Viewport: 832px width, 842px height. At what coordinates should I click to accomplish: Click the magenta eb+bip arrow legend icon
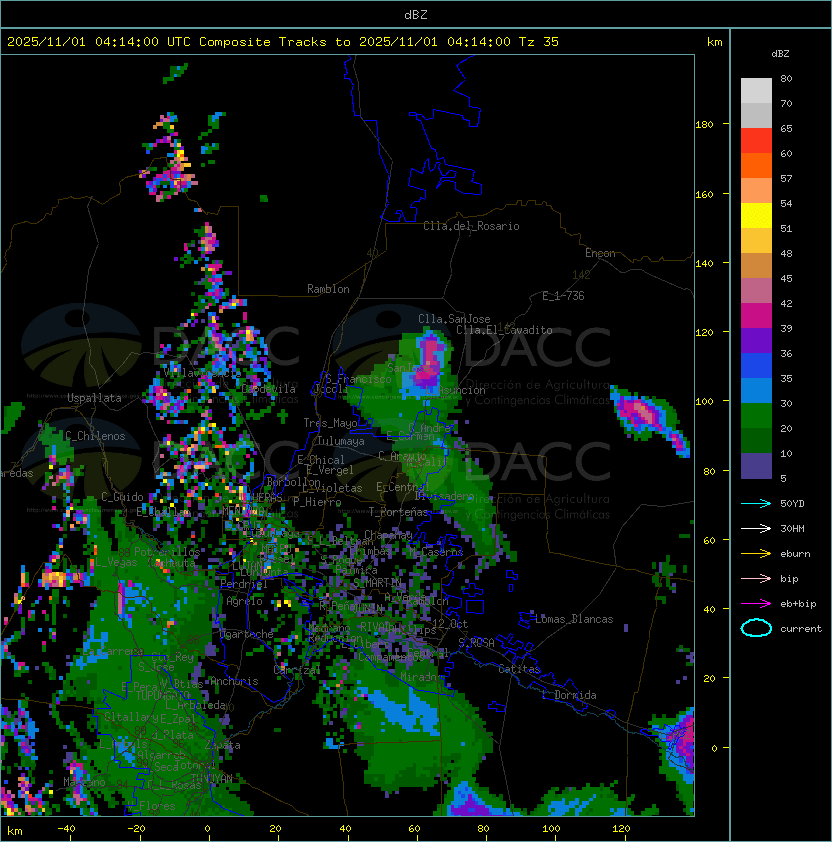(756, 604)
